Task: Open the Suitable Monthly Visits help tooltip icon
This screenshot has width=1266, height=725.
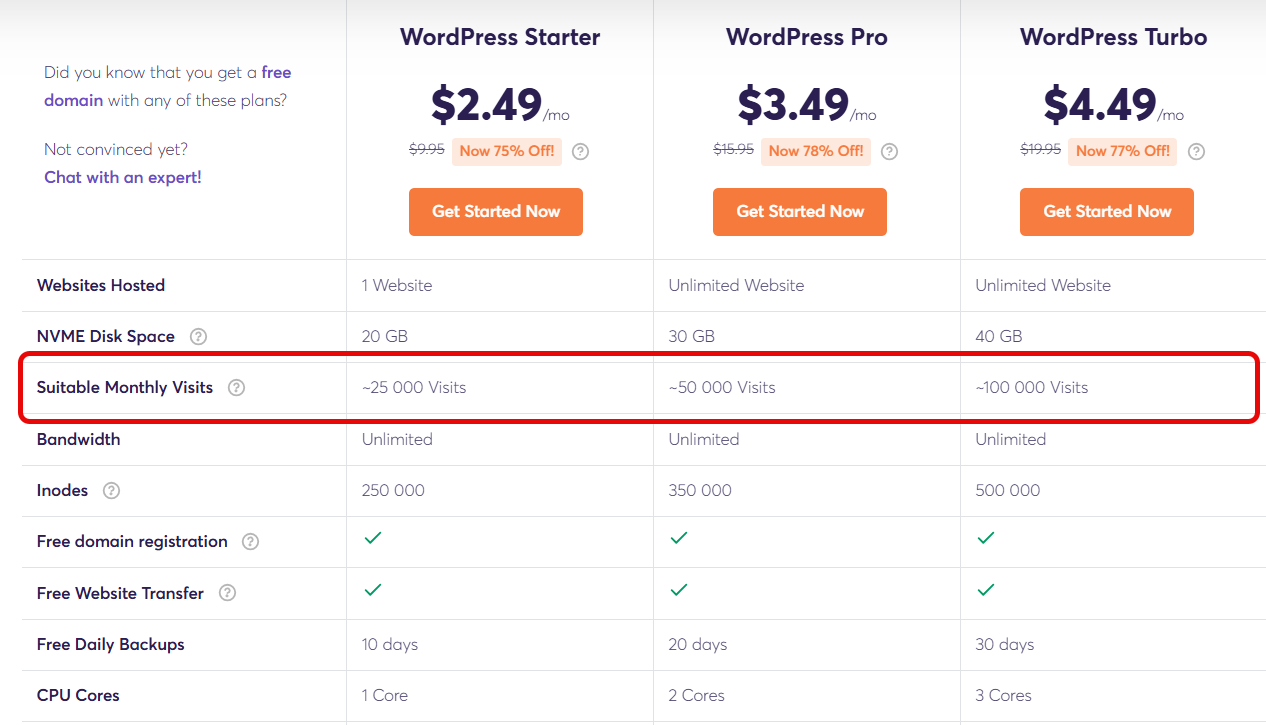Action: click(236, 388)
